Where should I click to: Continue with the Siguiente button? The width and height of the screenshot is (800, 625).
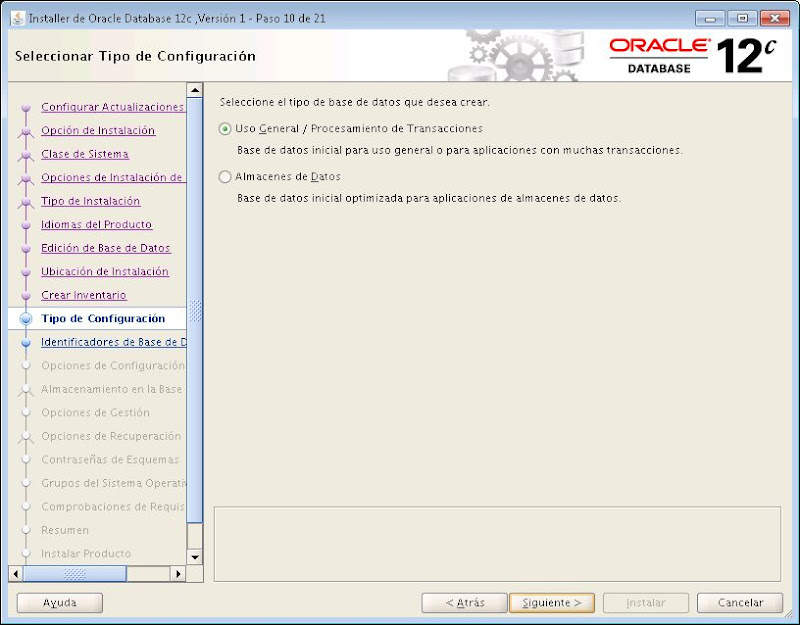click(x=552, y=603)
